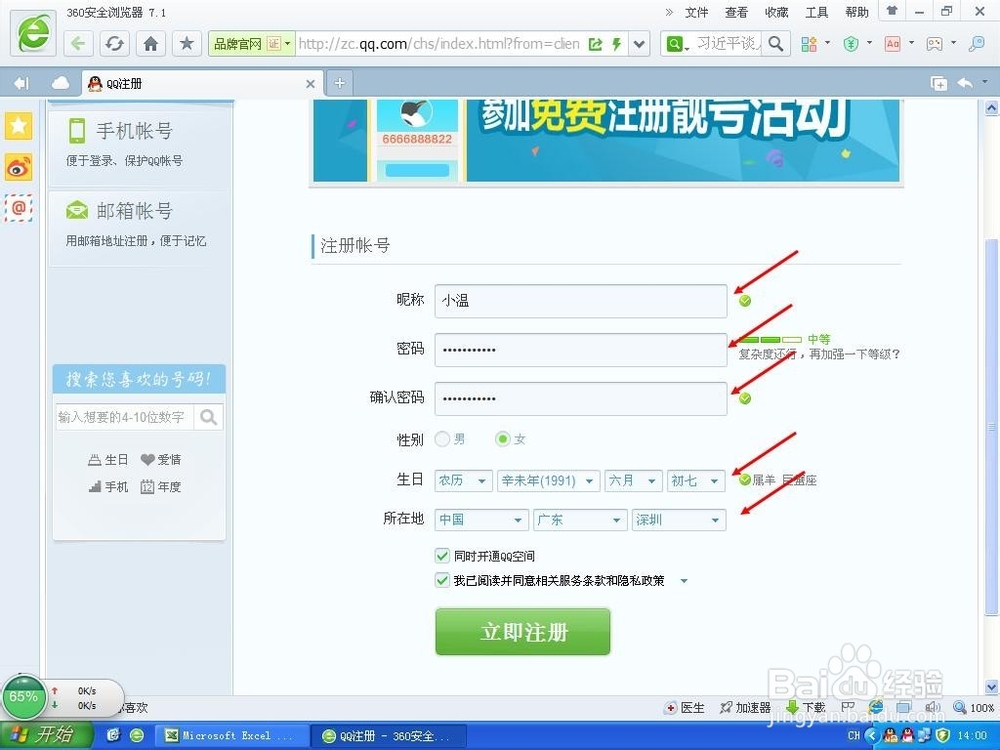Click the scrollbar down arrow

pyautogui.click(x=991, y=687)
